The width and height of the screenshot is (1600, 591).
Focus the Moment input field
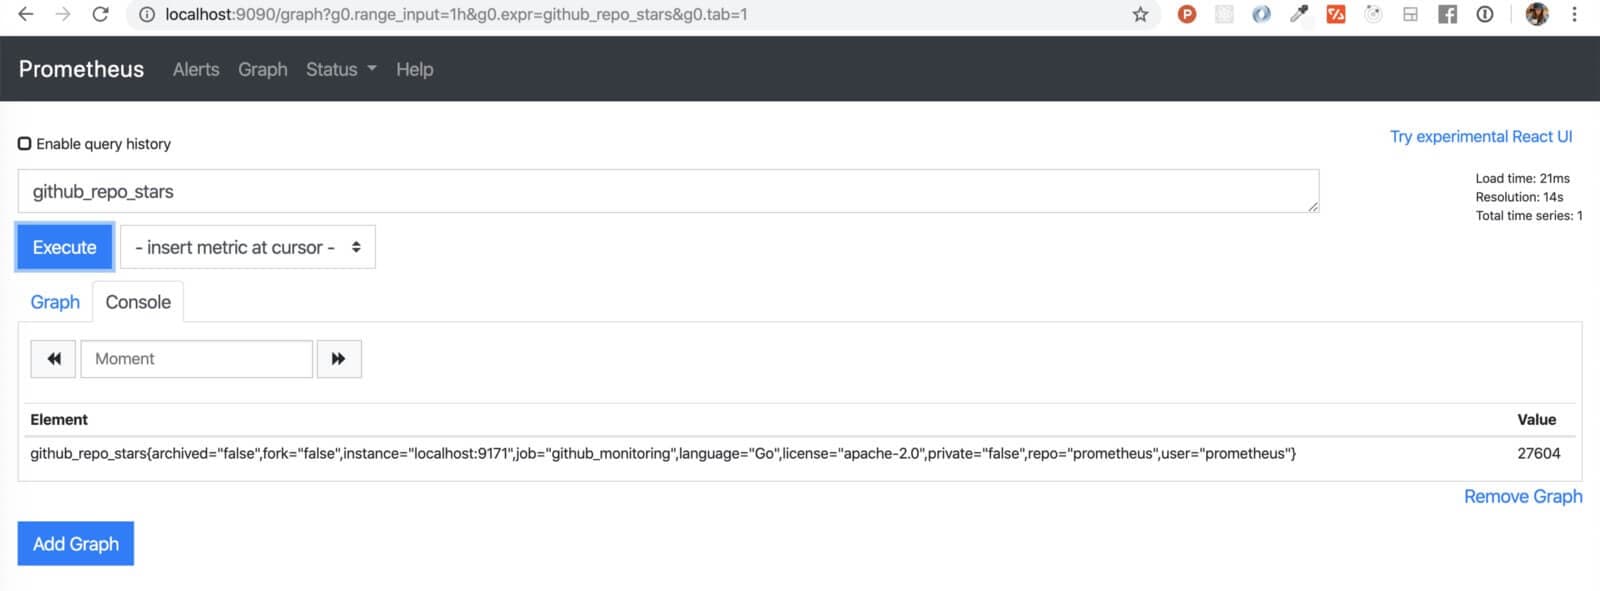[x=197, y=359]
